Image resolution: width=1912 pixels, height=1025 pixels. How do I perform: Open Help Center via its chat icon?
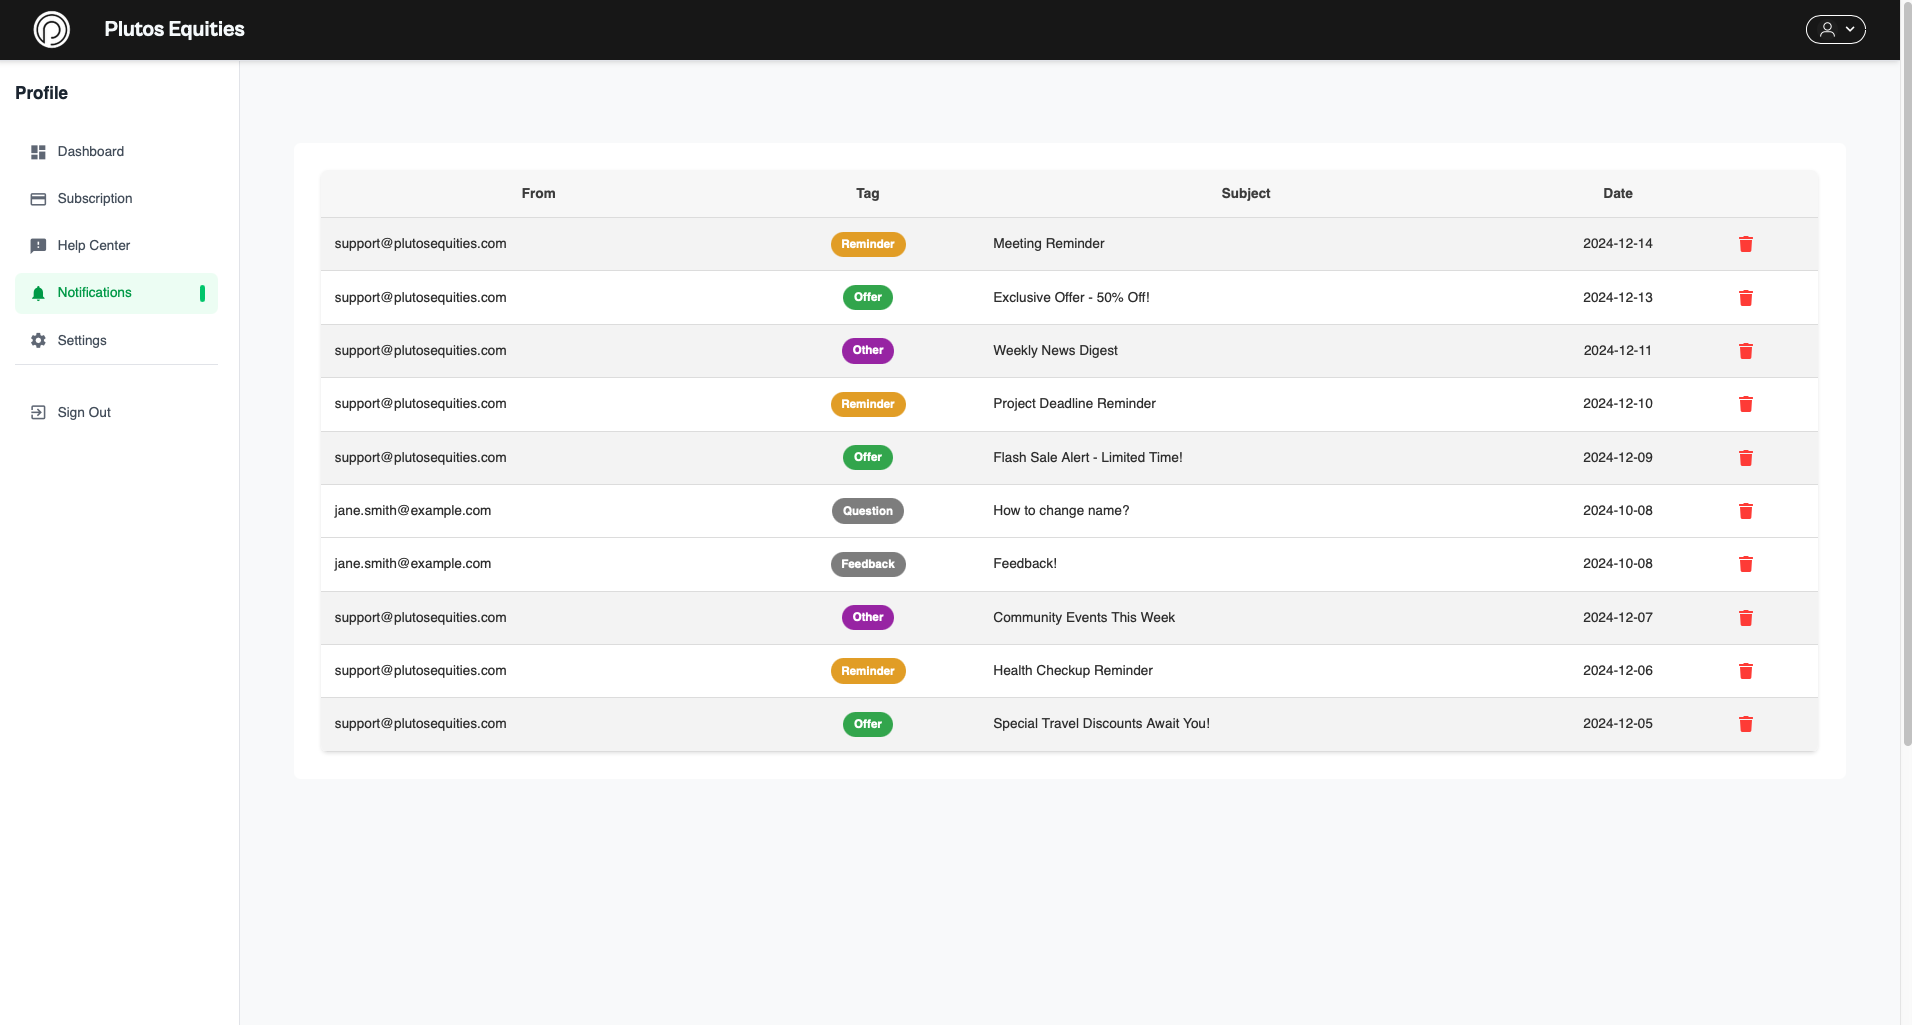click(38, 245)
